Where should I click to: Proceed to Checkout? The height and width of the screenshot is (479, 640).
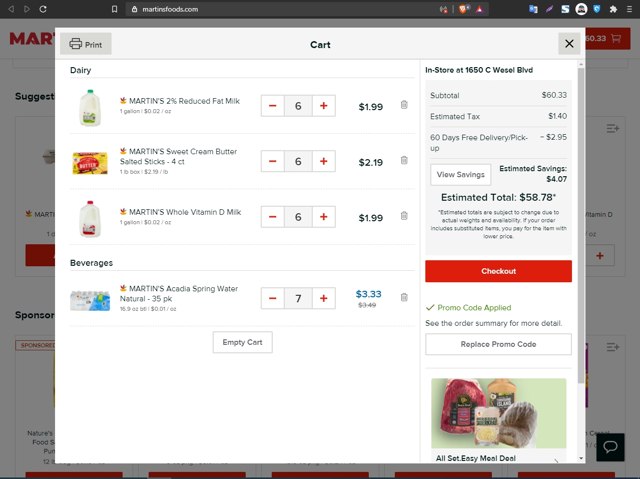pos(498,271)
